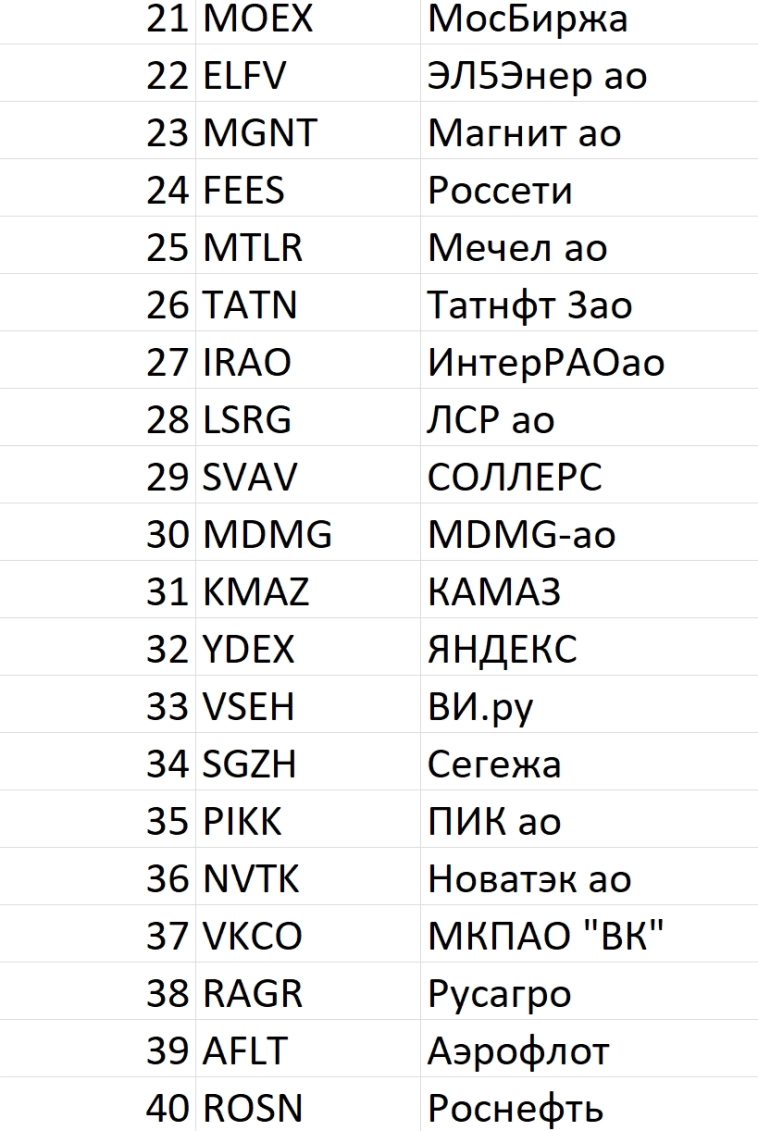Viewport: 758px width, 1131px height.
Task: Select the YDEX ticker cell
Action: point(249,650)
